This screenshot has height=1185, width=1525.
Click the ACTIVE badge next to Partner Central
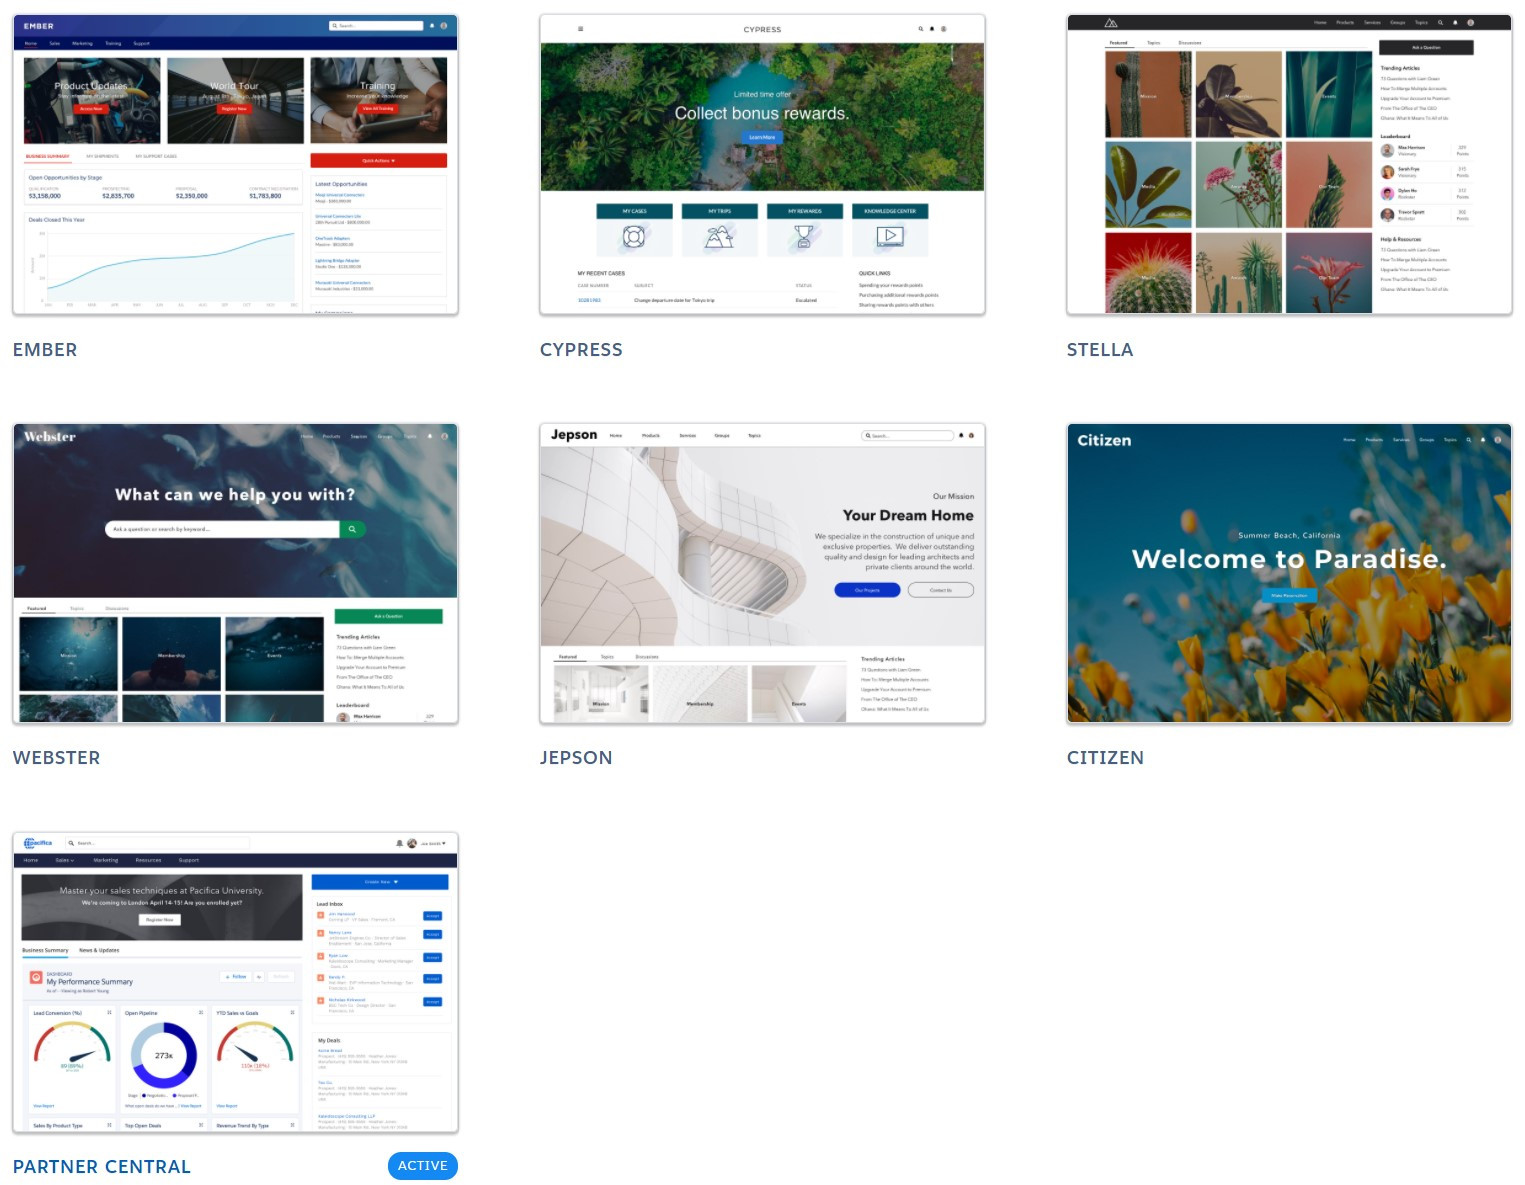(422, 1166)
